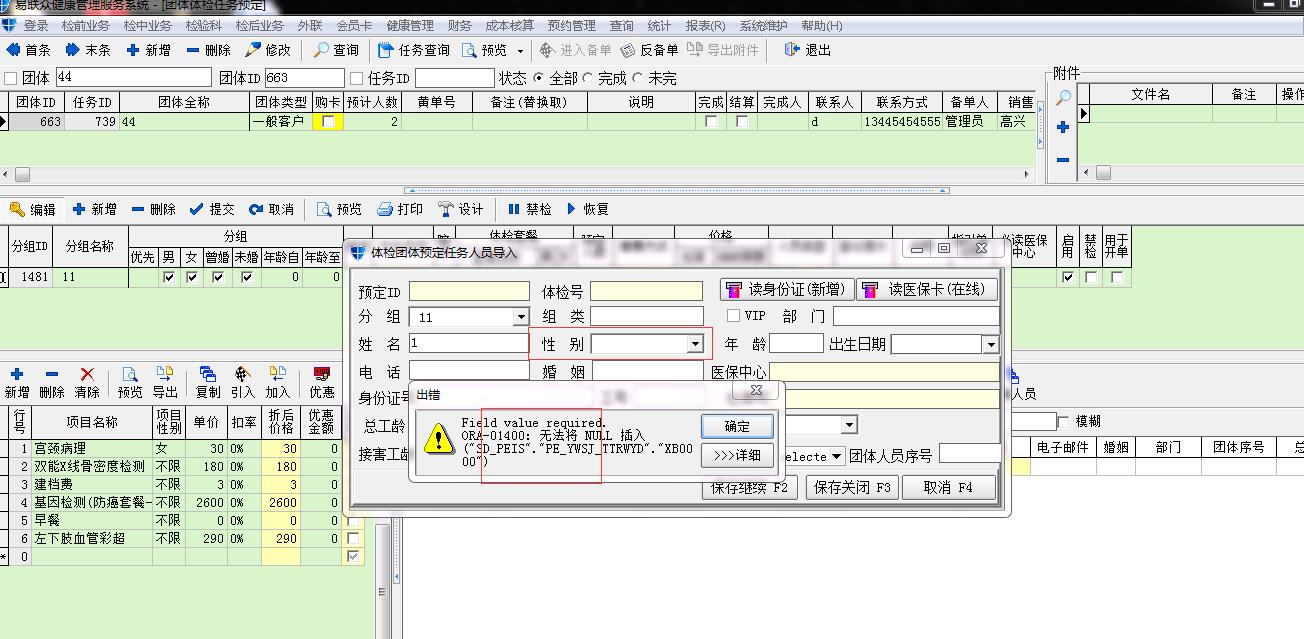
Task: Jump to last record 末条
Action: pos(88,50)
